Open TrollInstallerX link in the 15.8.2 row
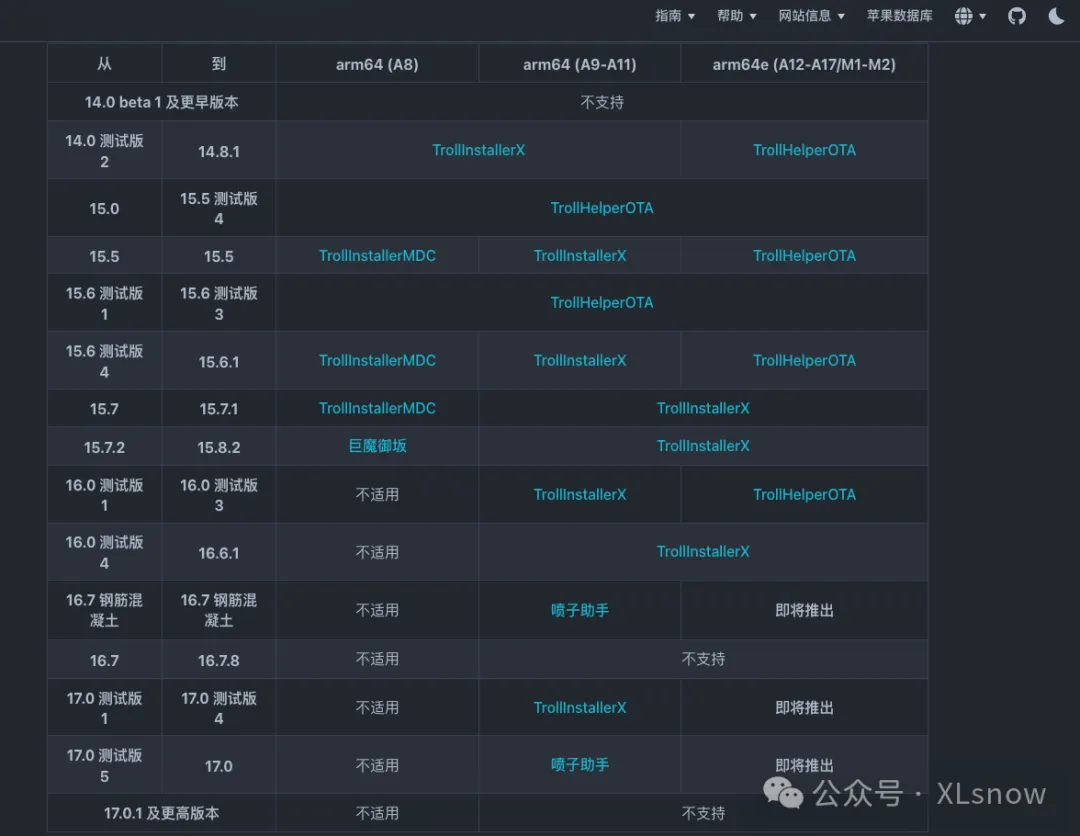Viewport: 1080px width, 836px height. click(x=703, y=446)
